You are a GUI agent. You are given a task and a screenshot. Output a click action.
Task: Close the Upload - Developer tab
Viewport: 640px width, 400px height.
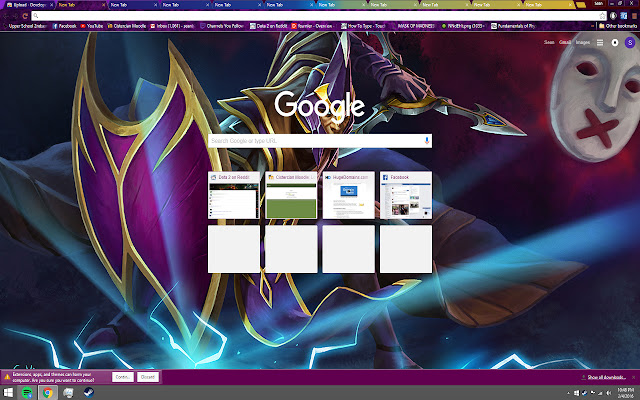tap(51, 5)
